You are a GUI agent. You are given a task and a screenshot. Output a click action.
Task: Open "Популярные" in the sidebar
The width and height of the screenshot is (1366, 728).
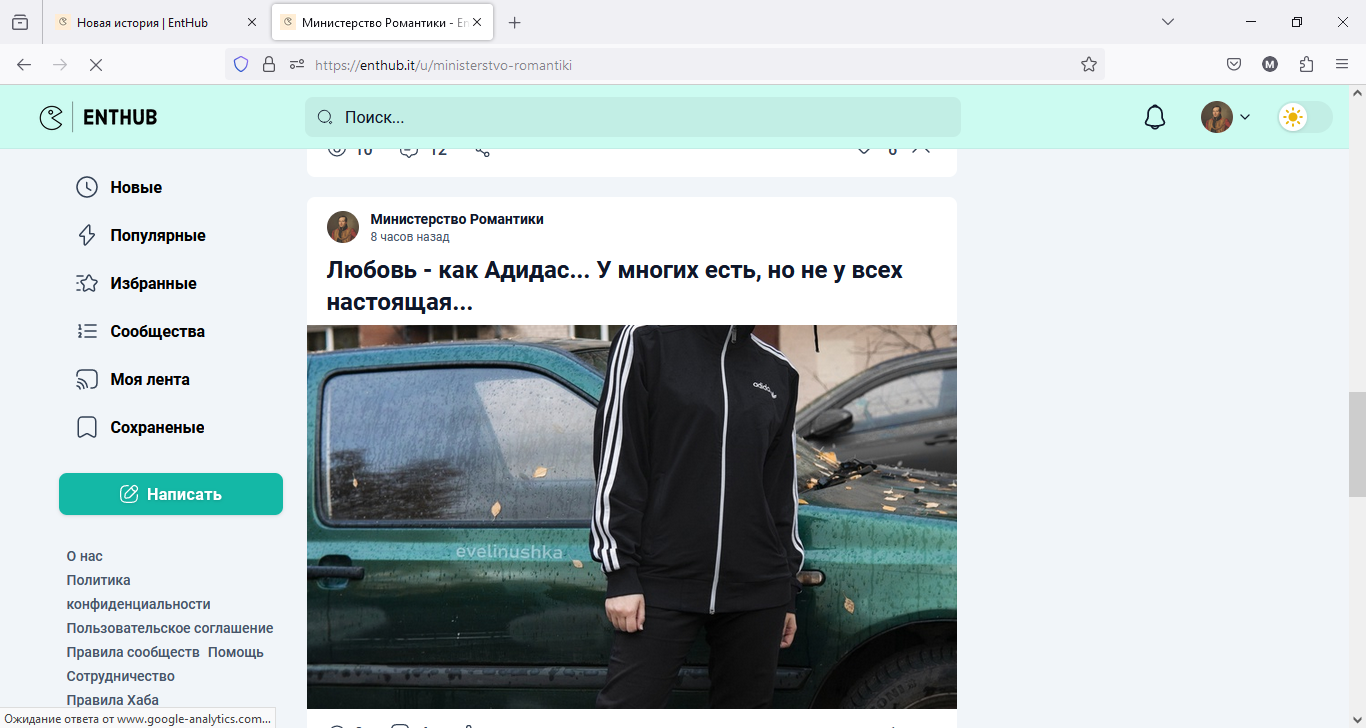[158, 235]
